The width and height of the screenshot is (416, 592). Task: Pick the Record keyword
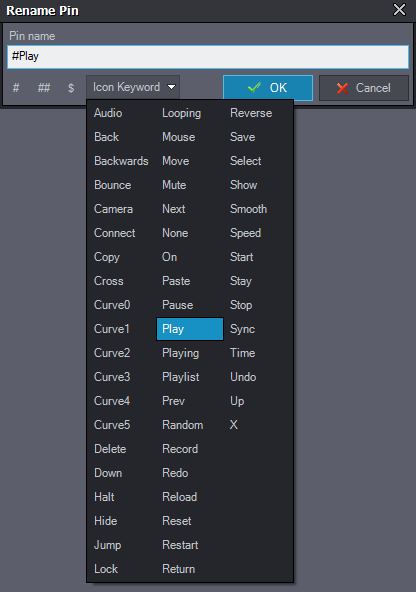[180, 449]
